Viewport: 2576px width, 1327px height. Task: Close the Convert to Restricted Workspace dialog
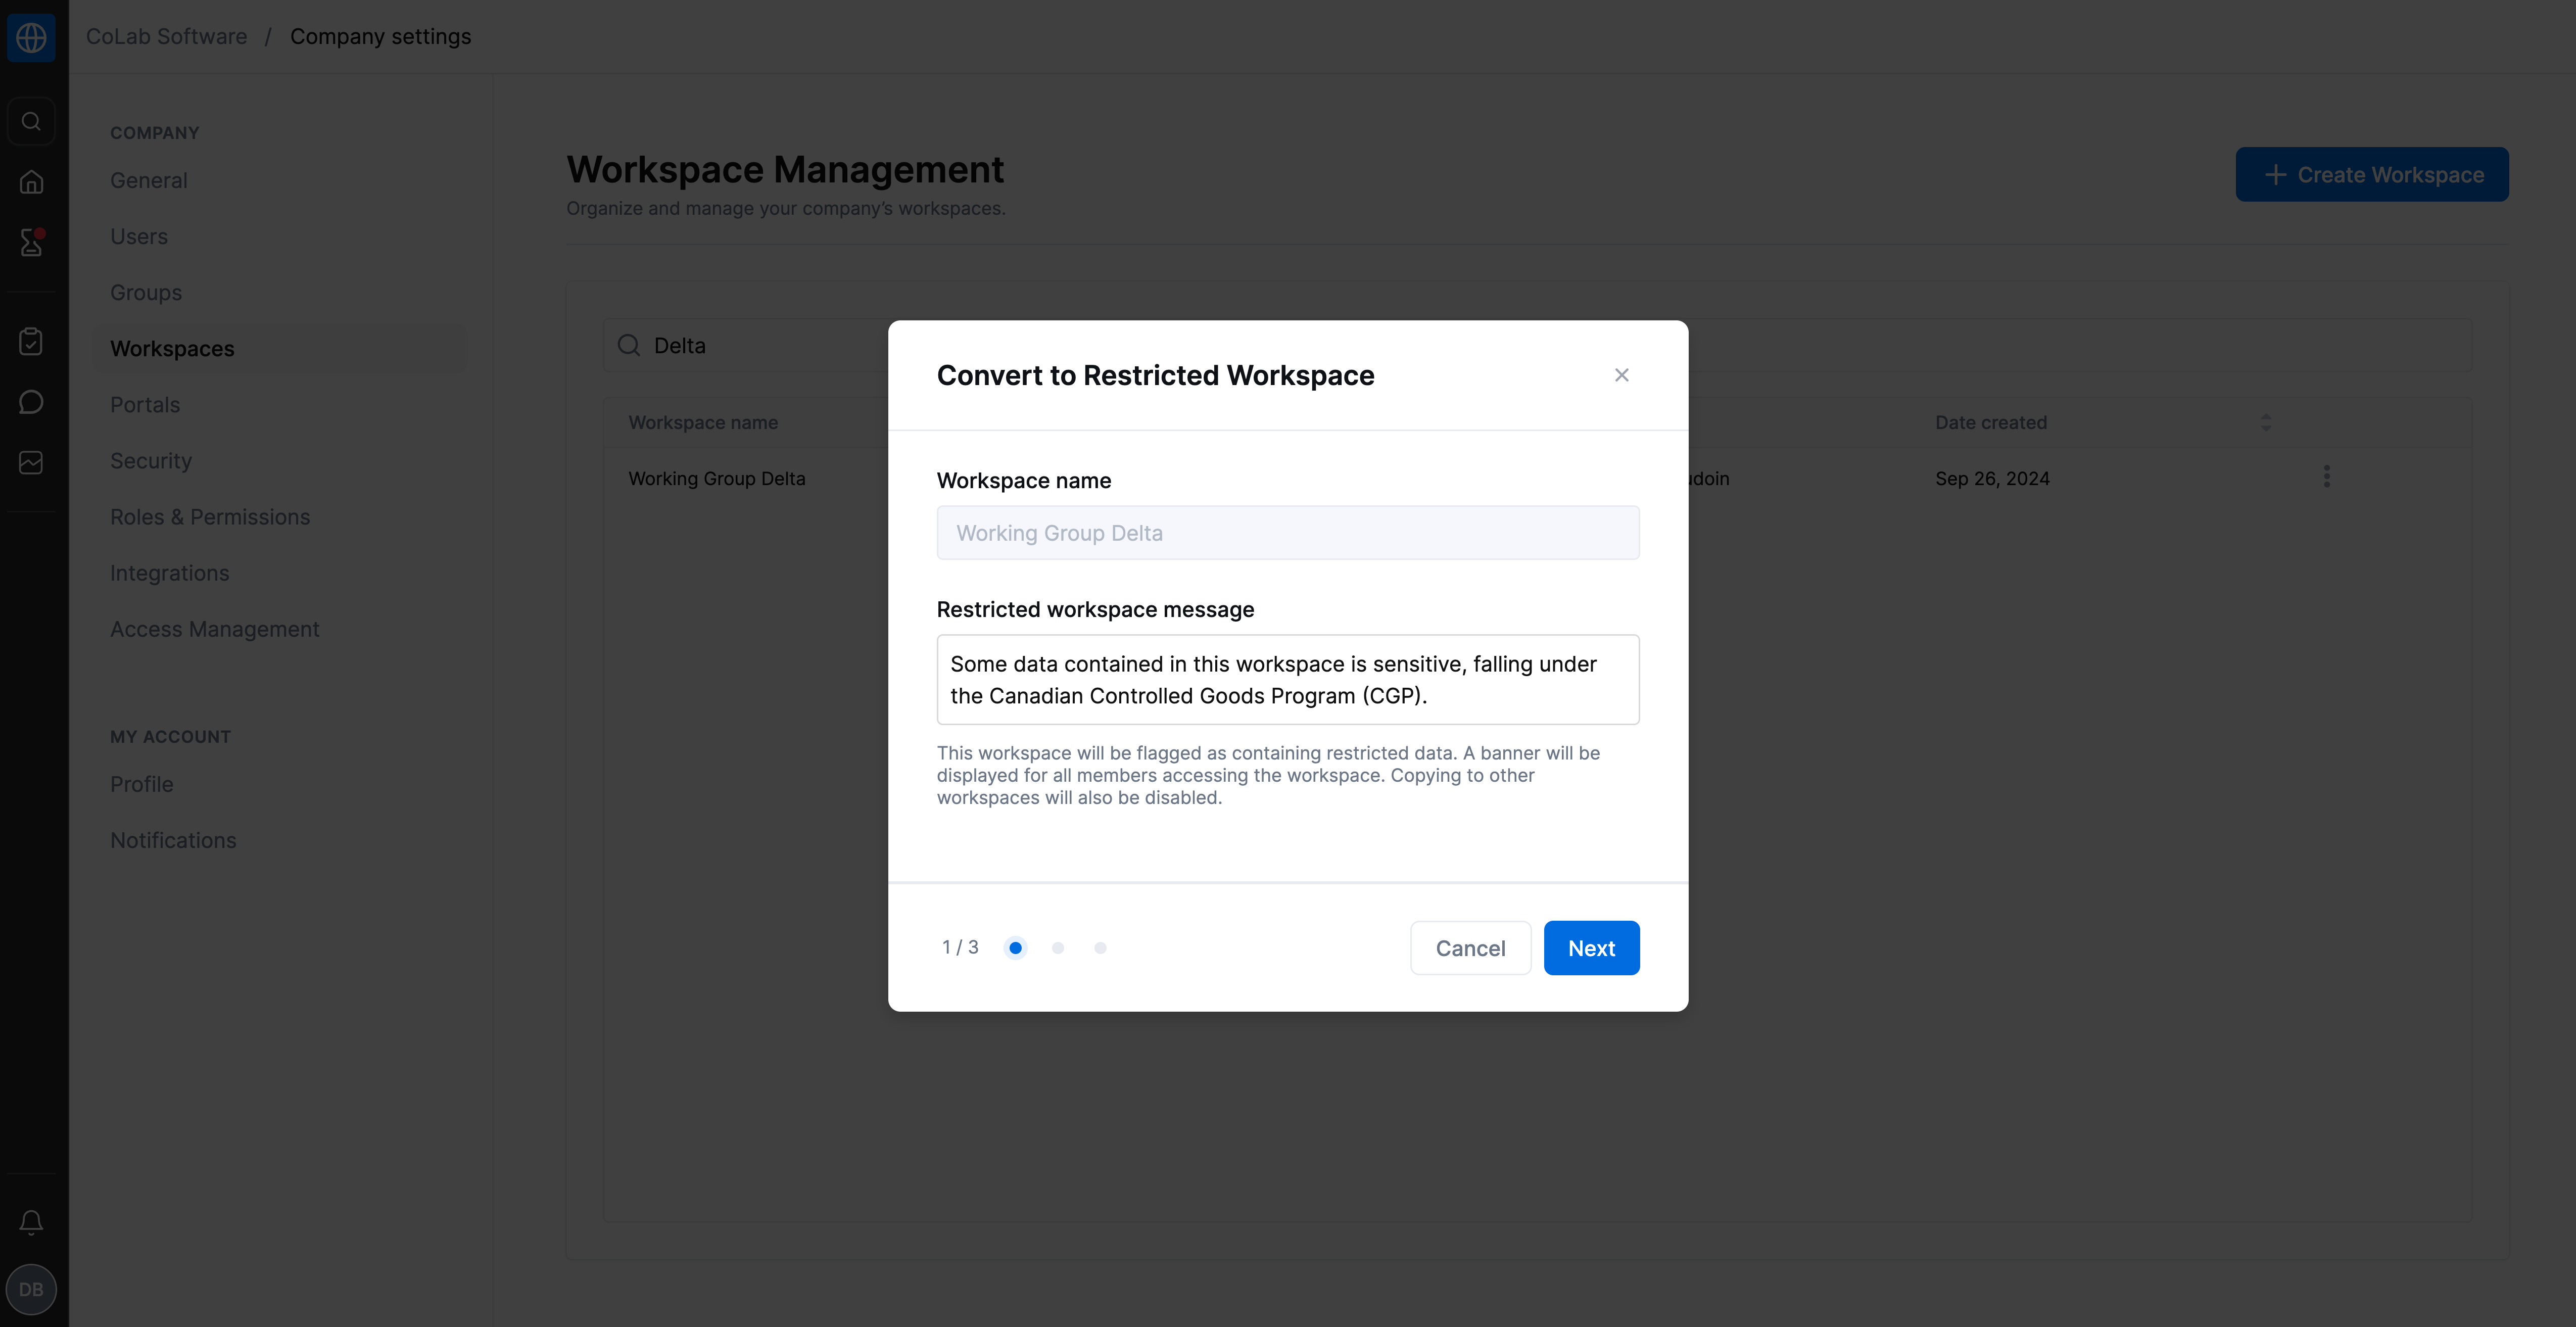tap(1621, 375)
